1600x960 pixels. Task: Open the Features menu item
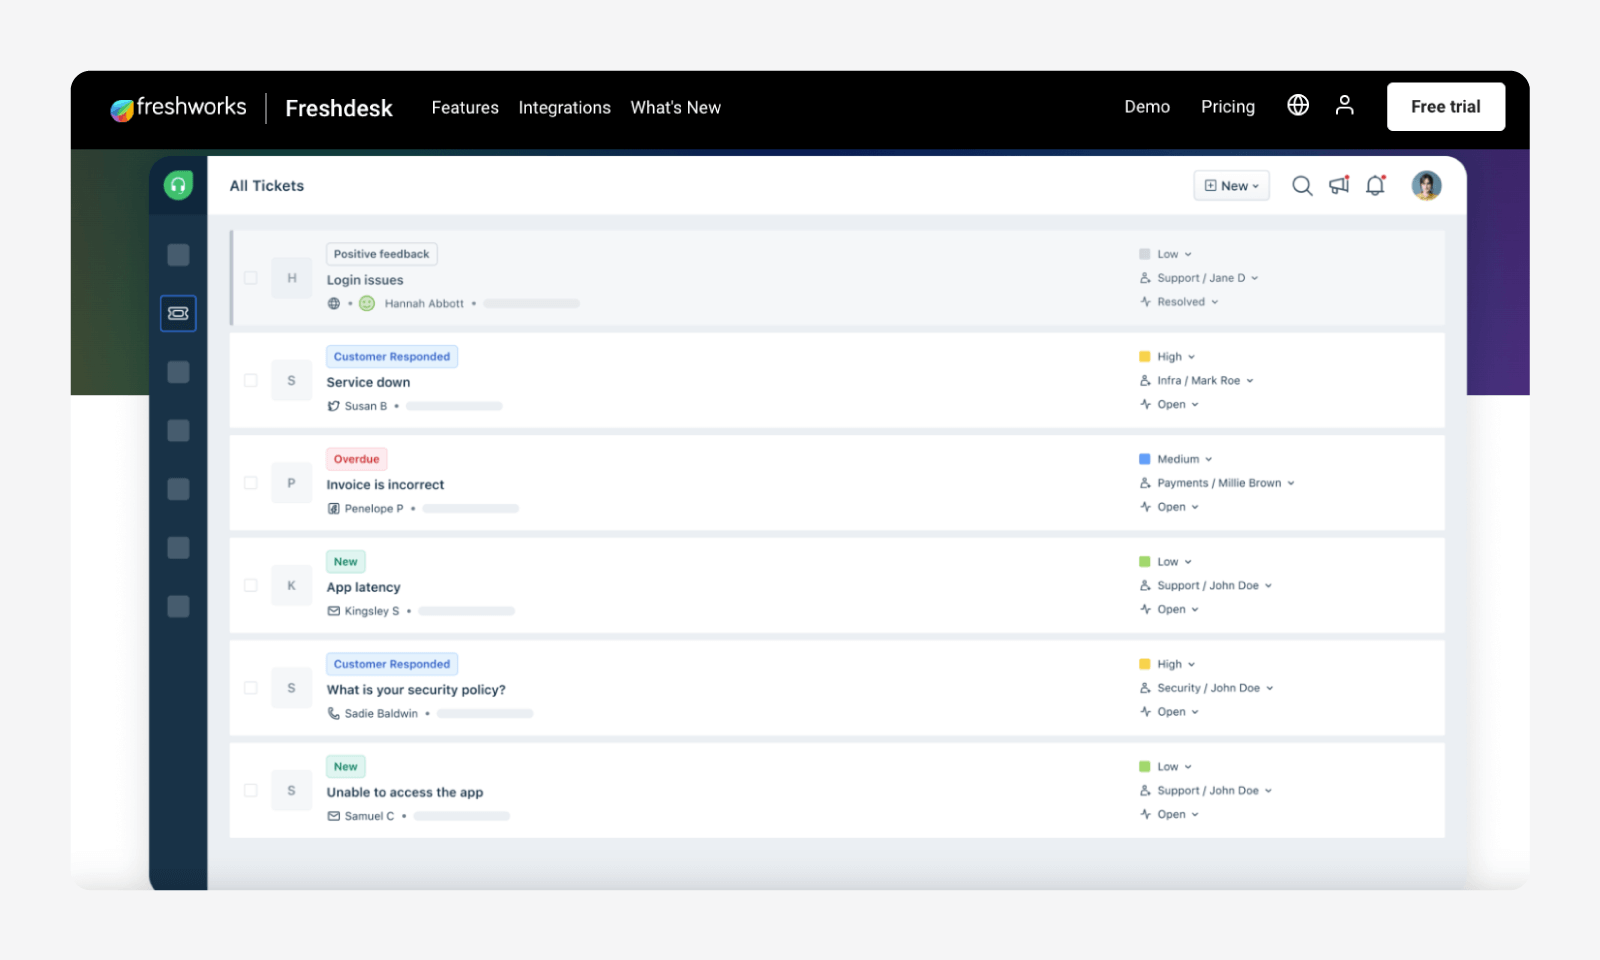pyautogui.click(x=465, y=108)
